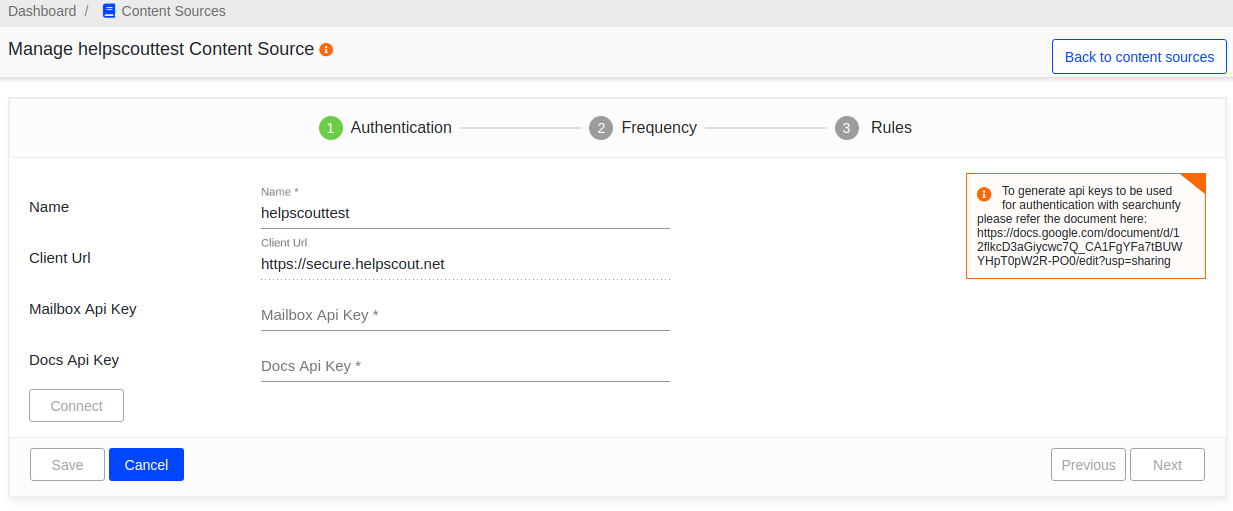The image size is (1233, 511).
Task: Click the step 3 Rules circle
Action: pyautogui.click(x=847, y=128)
